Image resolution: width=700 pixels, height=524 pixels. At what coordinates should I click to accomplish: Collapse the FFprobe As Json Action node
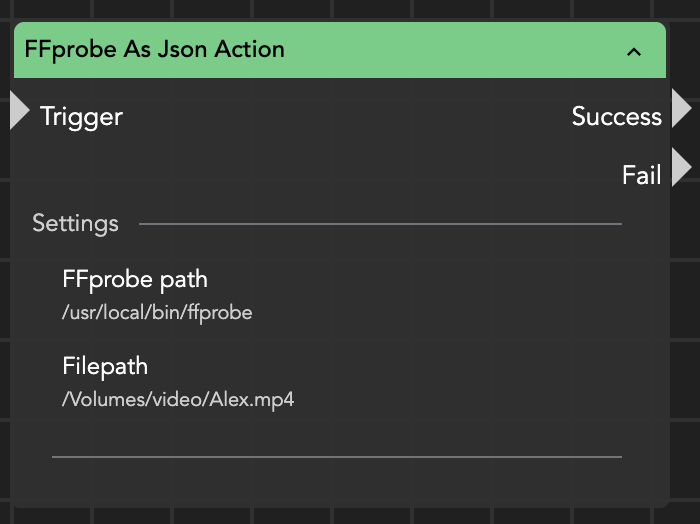click(x=634, y=51)
